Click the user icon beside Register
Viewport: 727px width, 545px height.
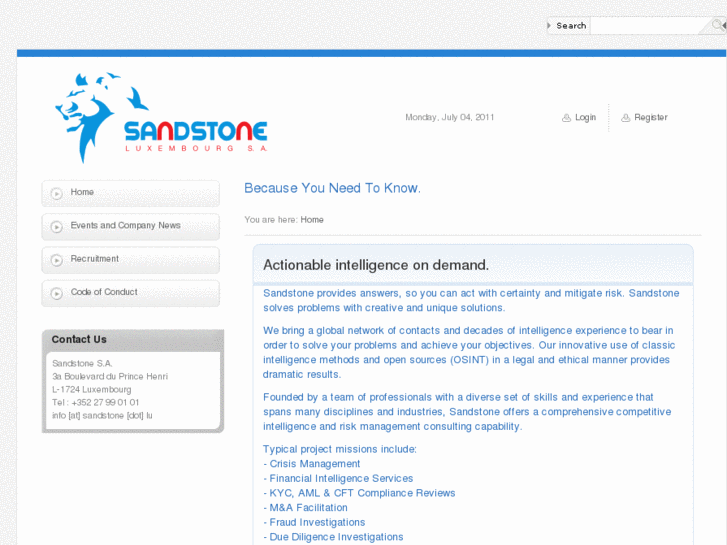click(x=625, y=118)
